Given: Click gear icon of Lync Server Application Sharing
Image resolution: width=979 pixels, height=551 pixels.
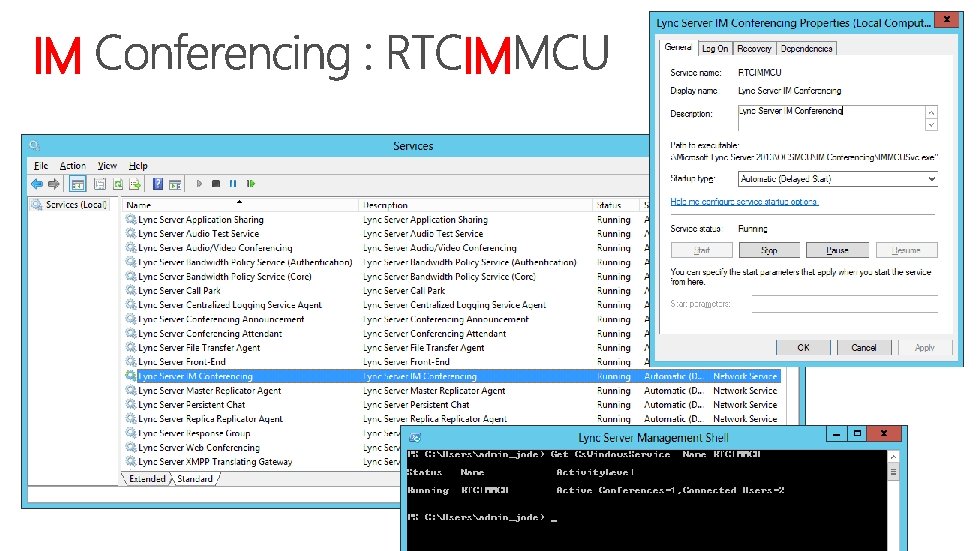Looking at the screenshot, I should click(130, 219).
